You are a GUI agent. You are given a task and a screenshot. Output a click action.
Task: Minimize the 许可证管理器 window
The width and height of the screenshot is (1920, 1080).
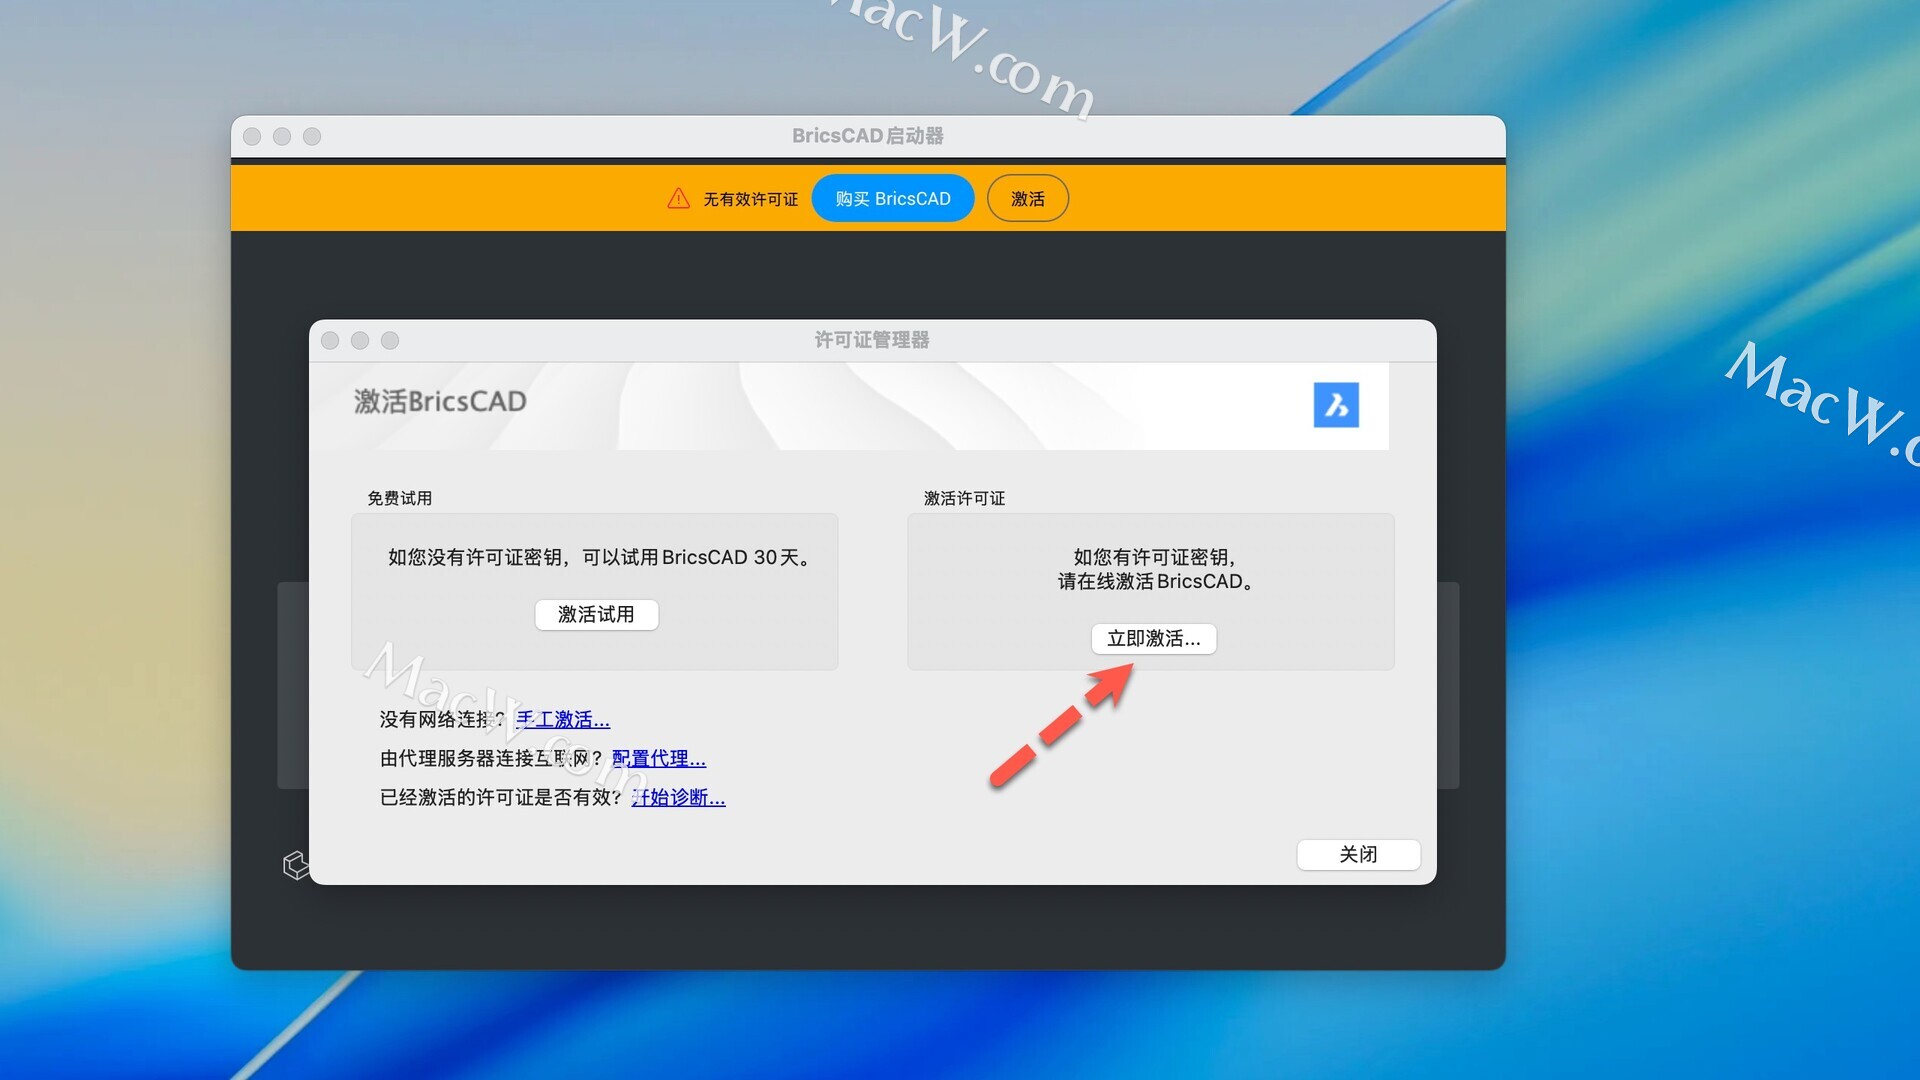(360, 340)
